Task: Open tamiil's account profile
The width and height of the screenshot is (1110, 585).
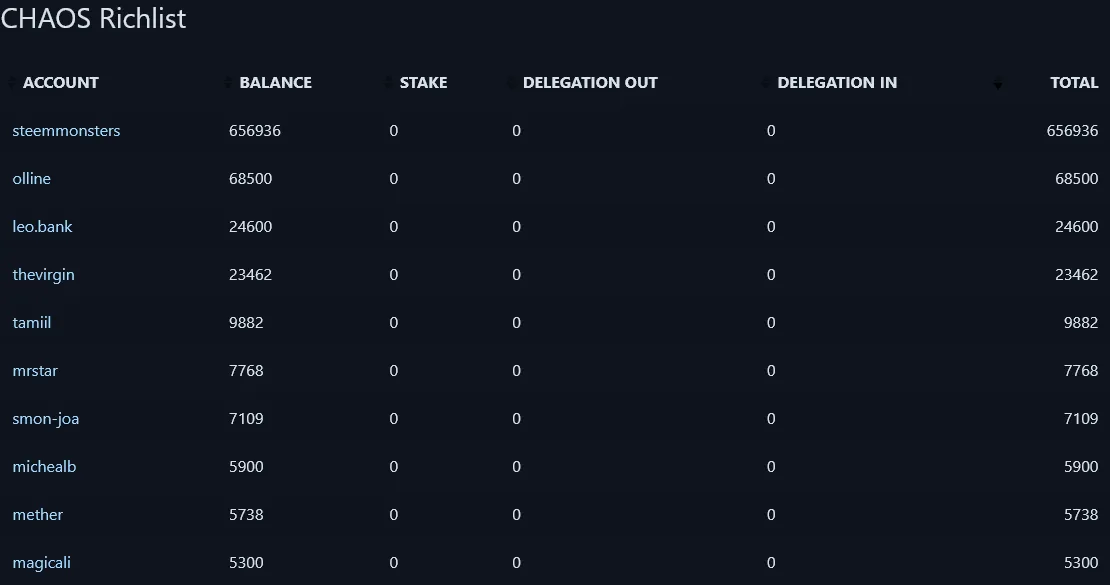Action: pyautogui.click(x=32, y=323)
